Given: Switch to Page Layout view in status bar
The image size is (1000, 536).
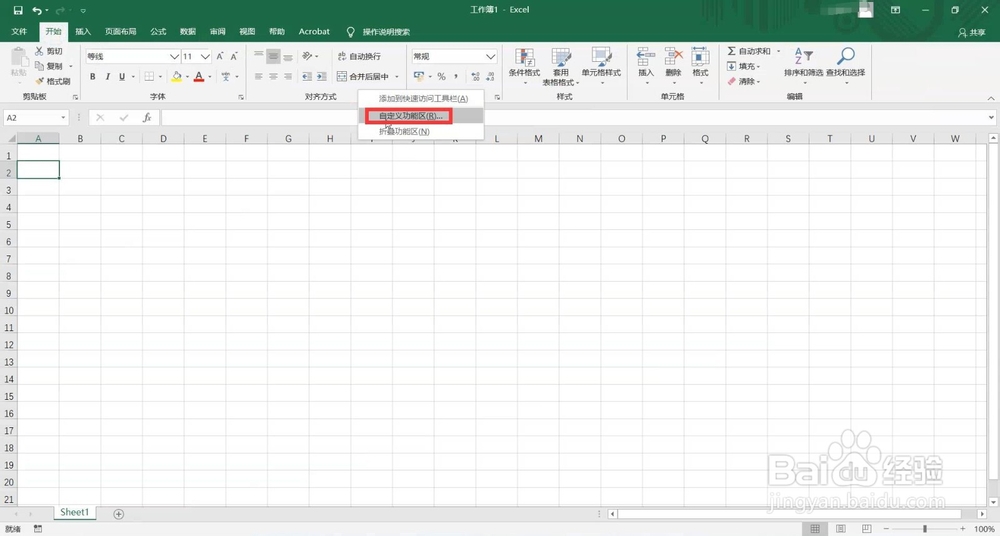Looking at the screenshot, I should tap(841, 529).
